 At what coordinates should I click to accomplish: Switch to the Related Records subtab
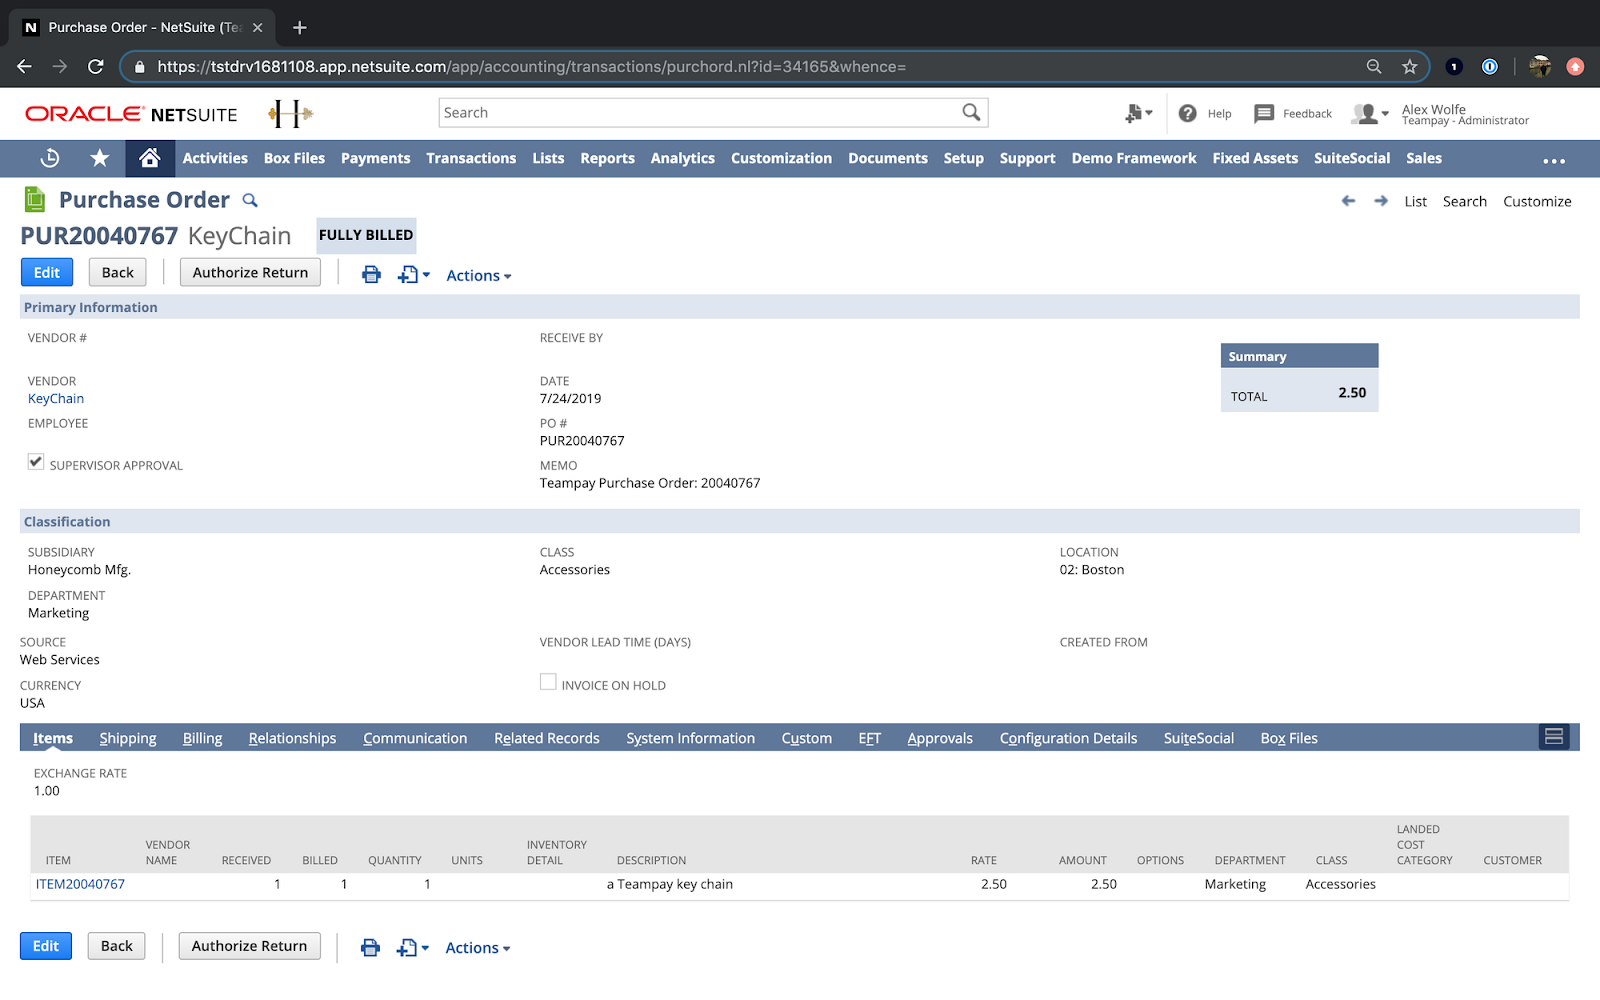point(547,738)
